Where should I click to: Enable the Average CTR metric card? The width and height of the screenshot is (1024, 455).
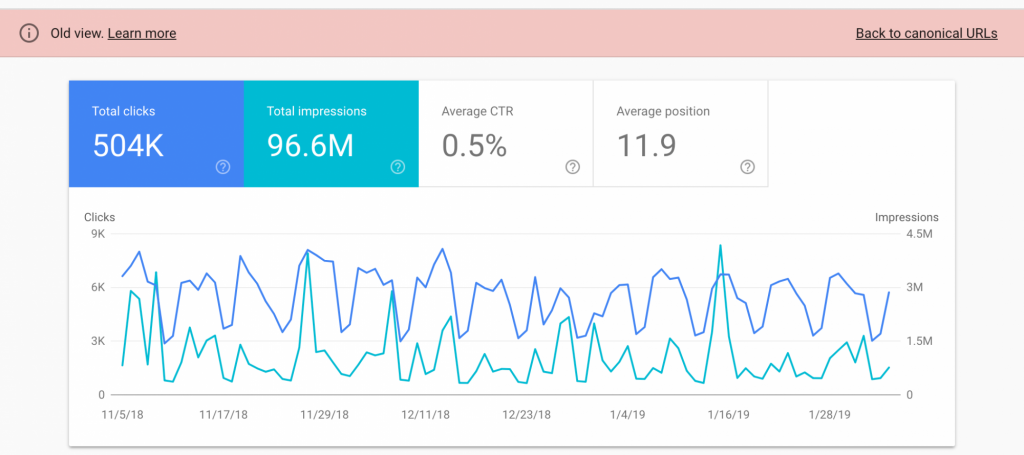(x=505, y=134)
